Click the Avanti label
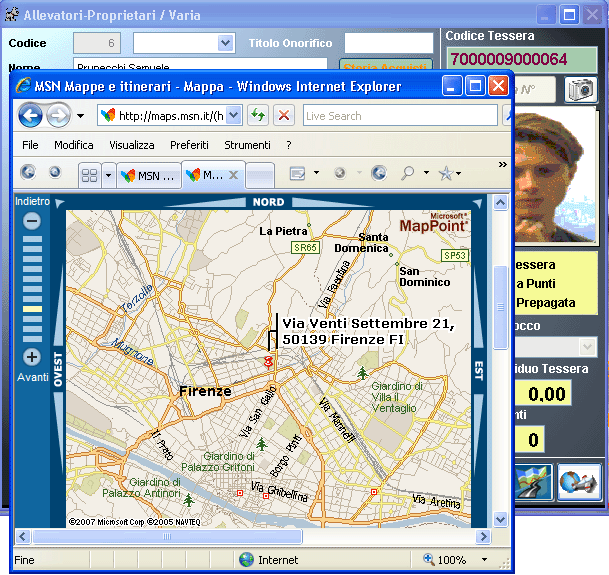Viewport: 609px width, 575px height. coord(33,377)
